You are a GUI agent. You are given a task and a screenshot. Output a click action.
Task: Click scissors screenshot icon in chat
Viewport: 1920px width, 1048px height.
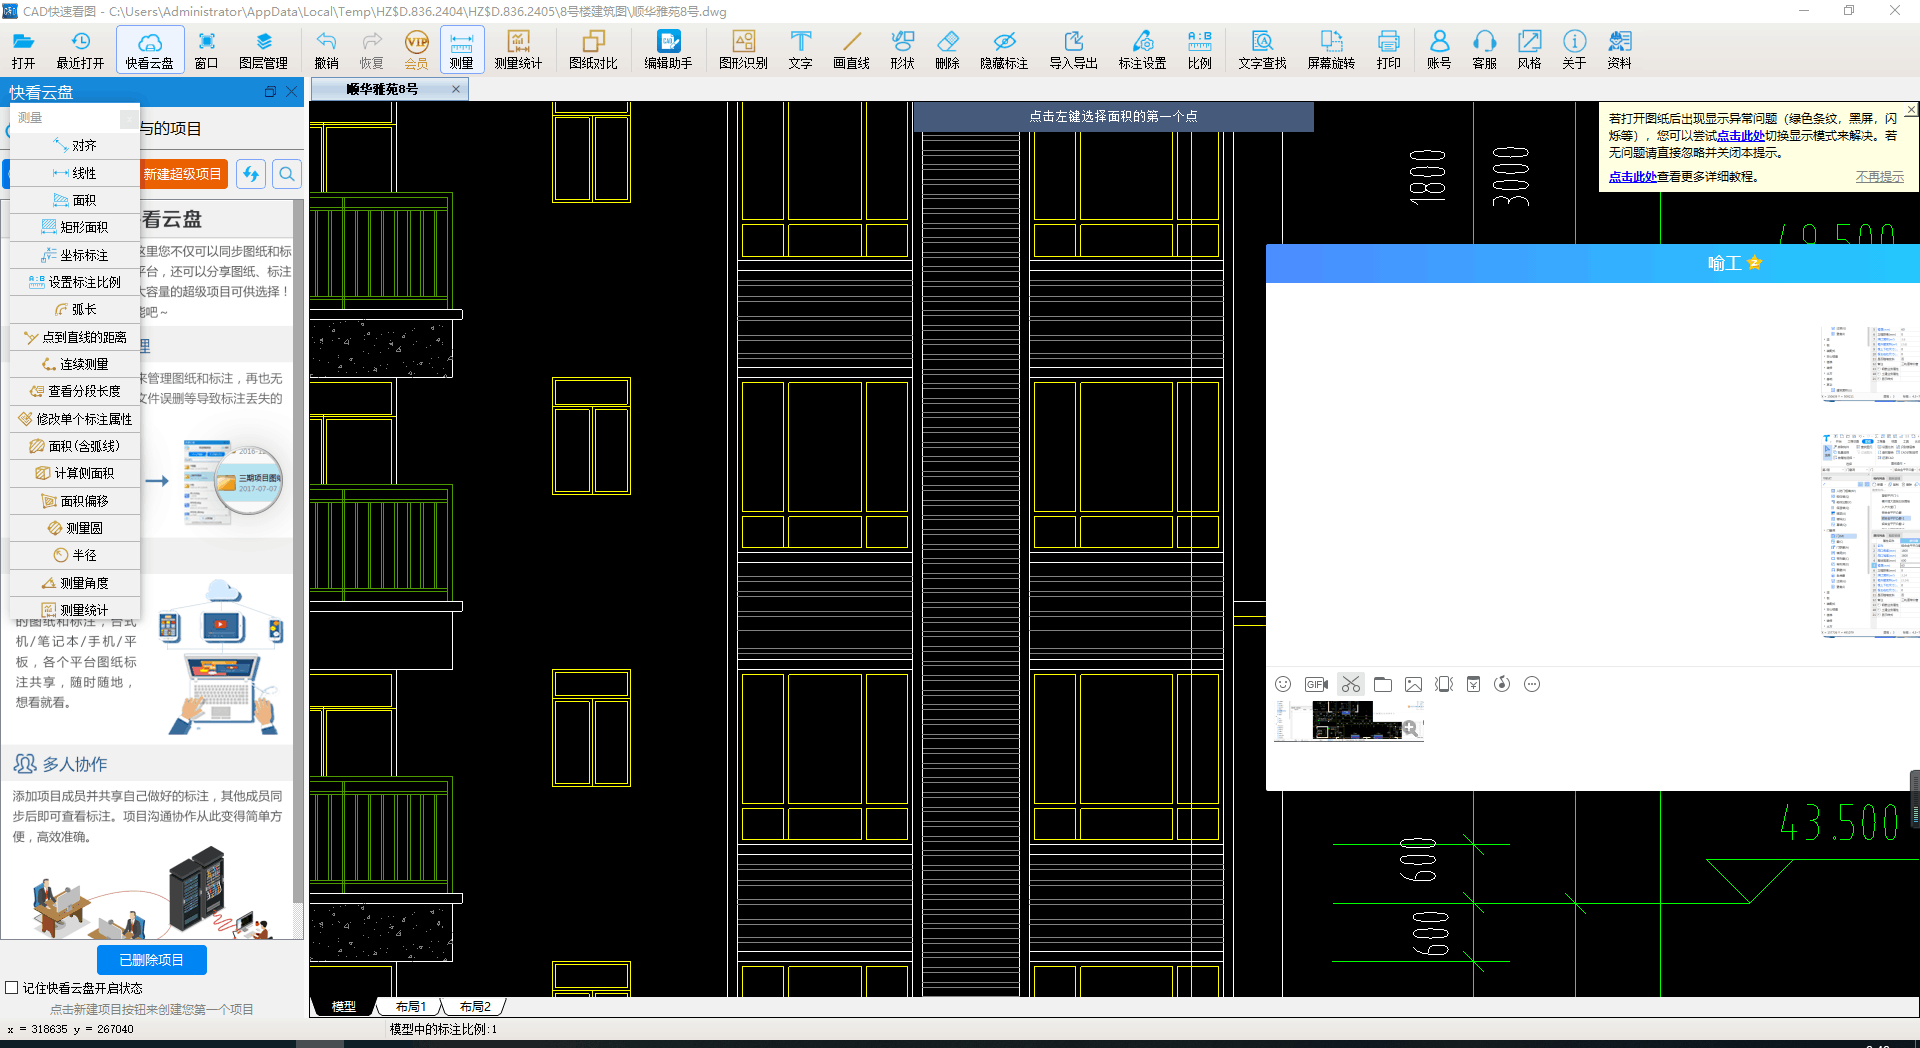pos(1351,684)
